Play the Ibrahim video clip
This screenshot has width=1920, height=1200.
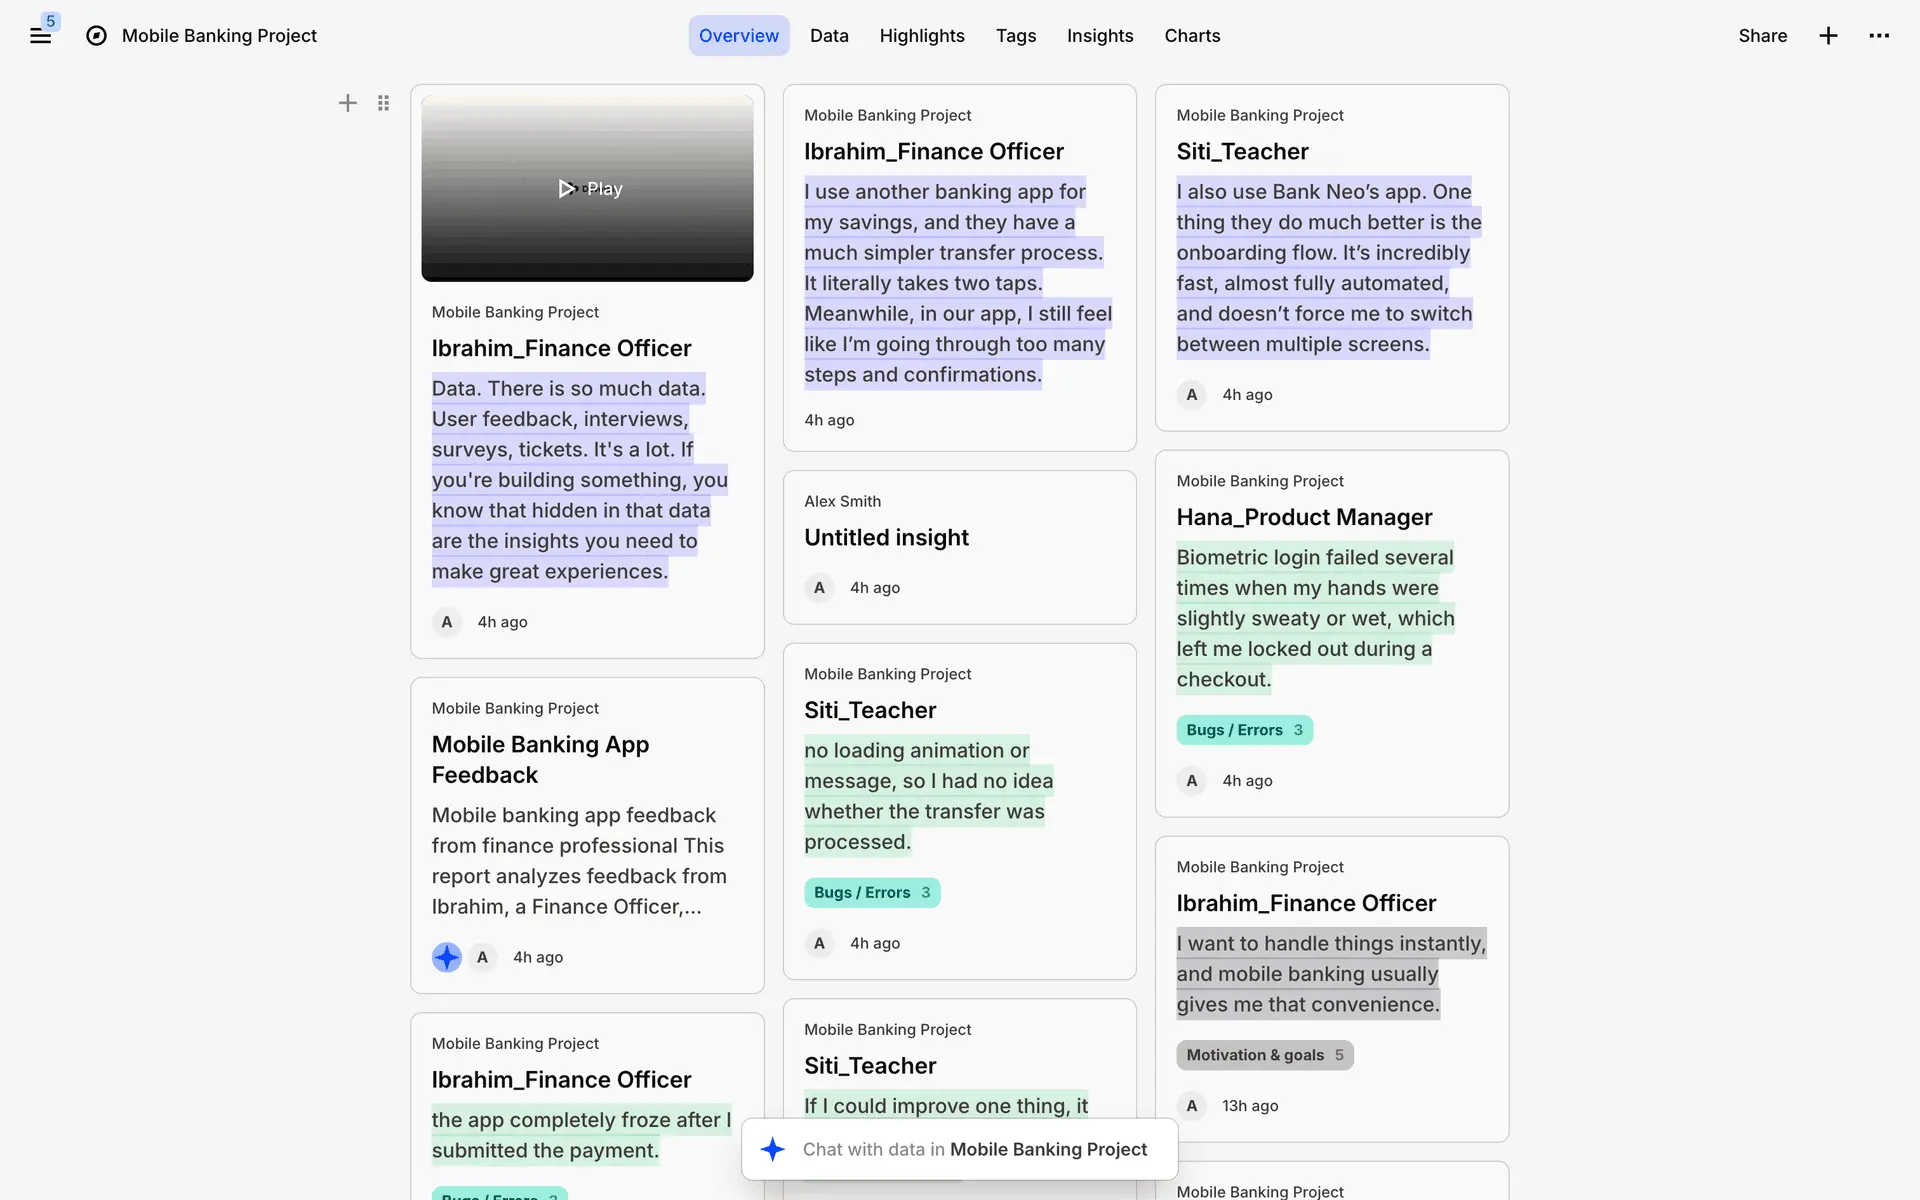pyautogui.click(x=588, y=188)
